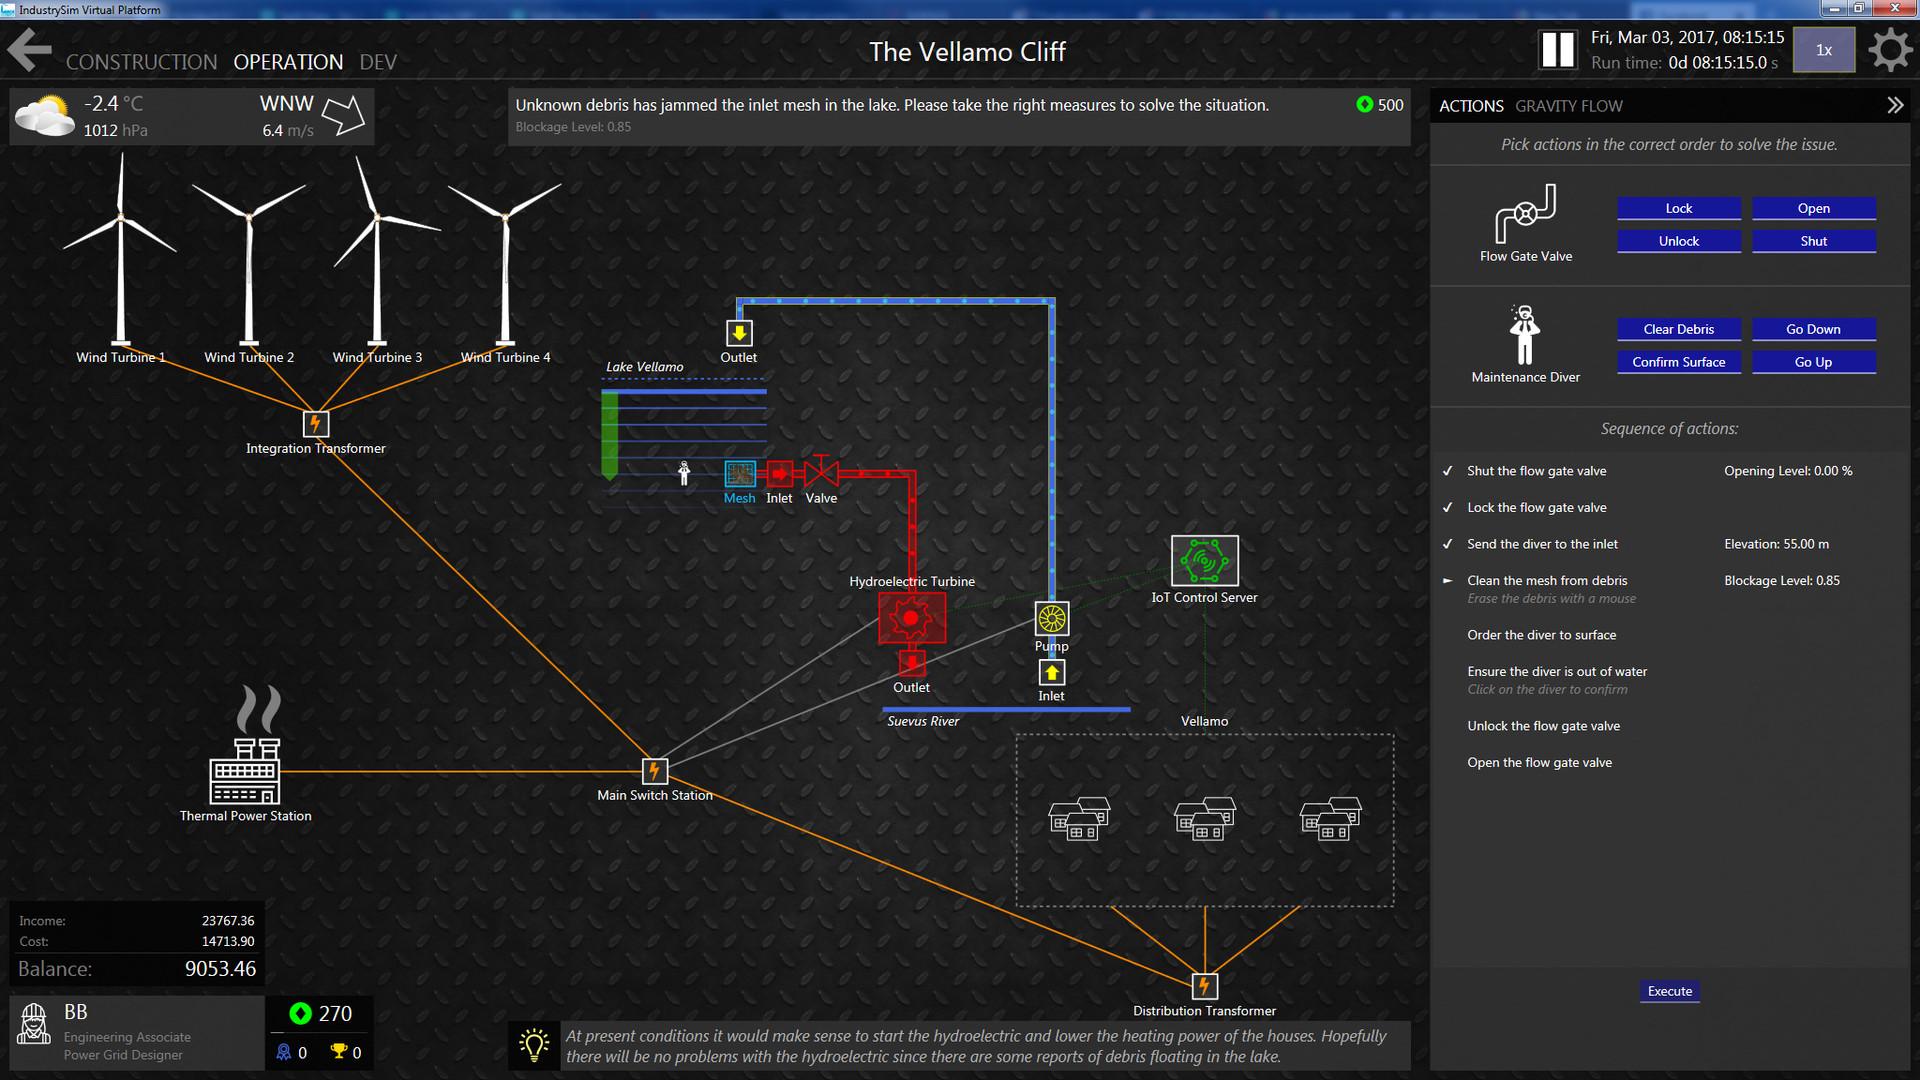Click the Integration Transformer icon
Viewport: 1920px width, 1080px height.
pos(316,424)
